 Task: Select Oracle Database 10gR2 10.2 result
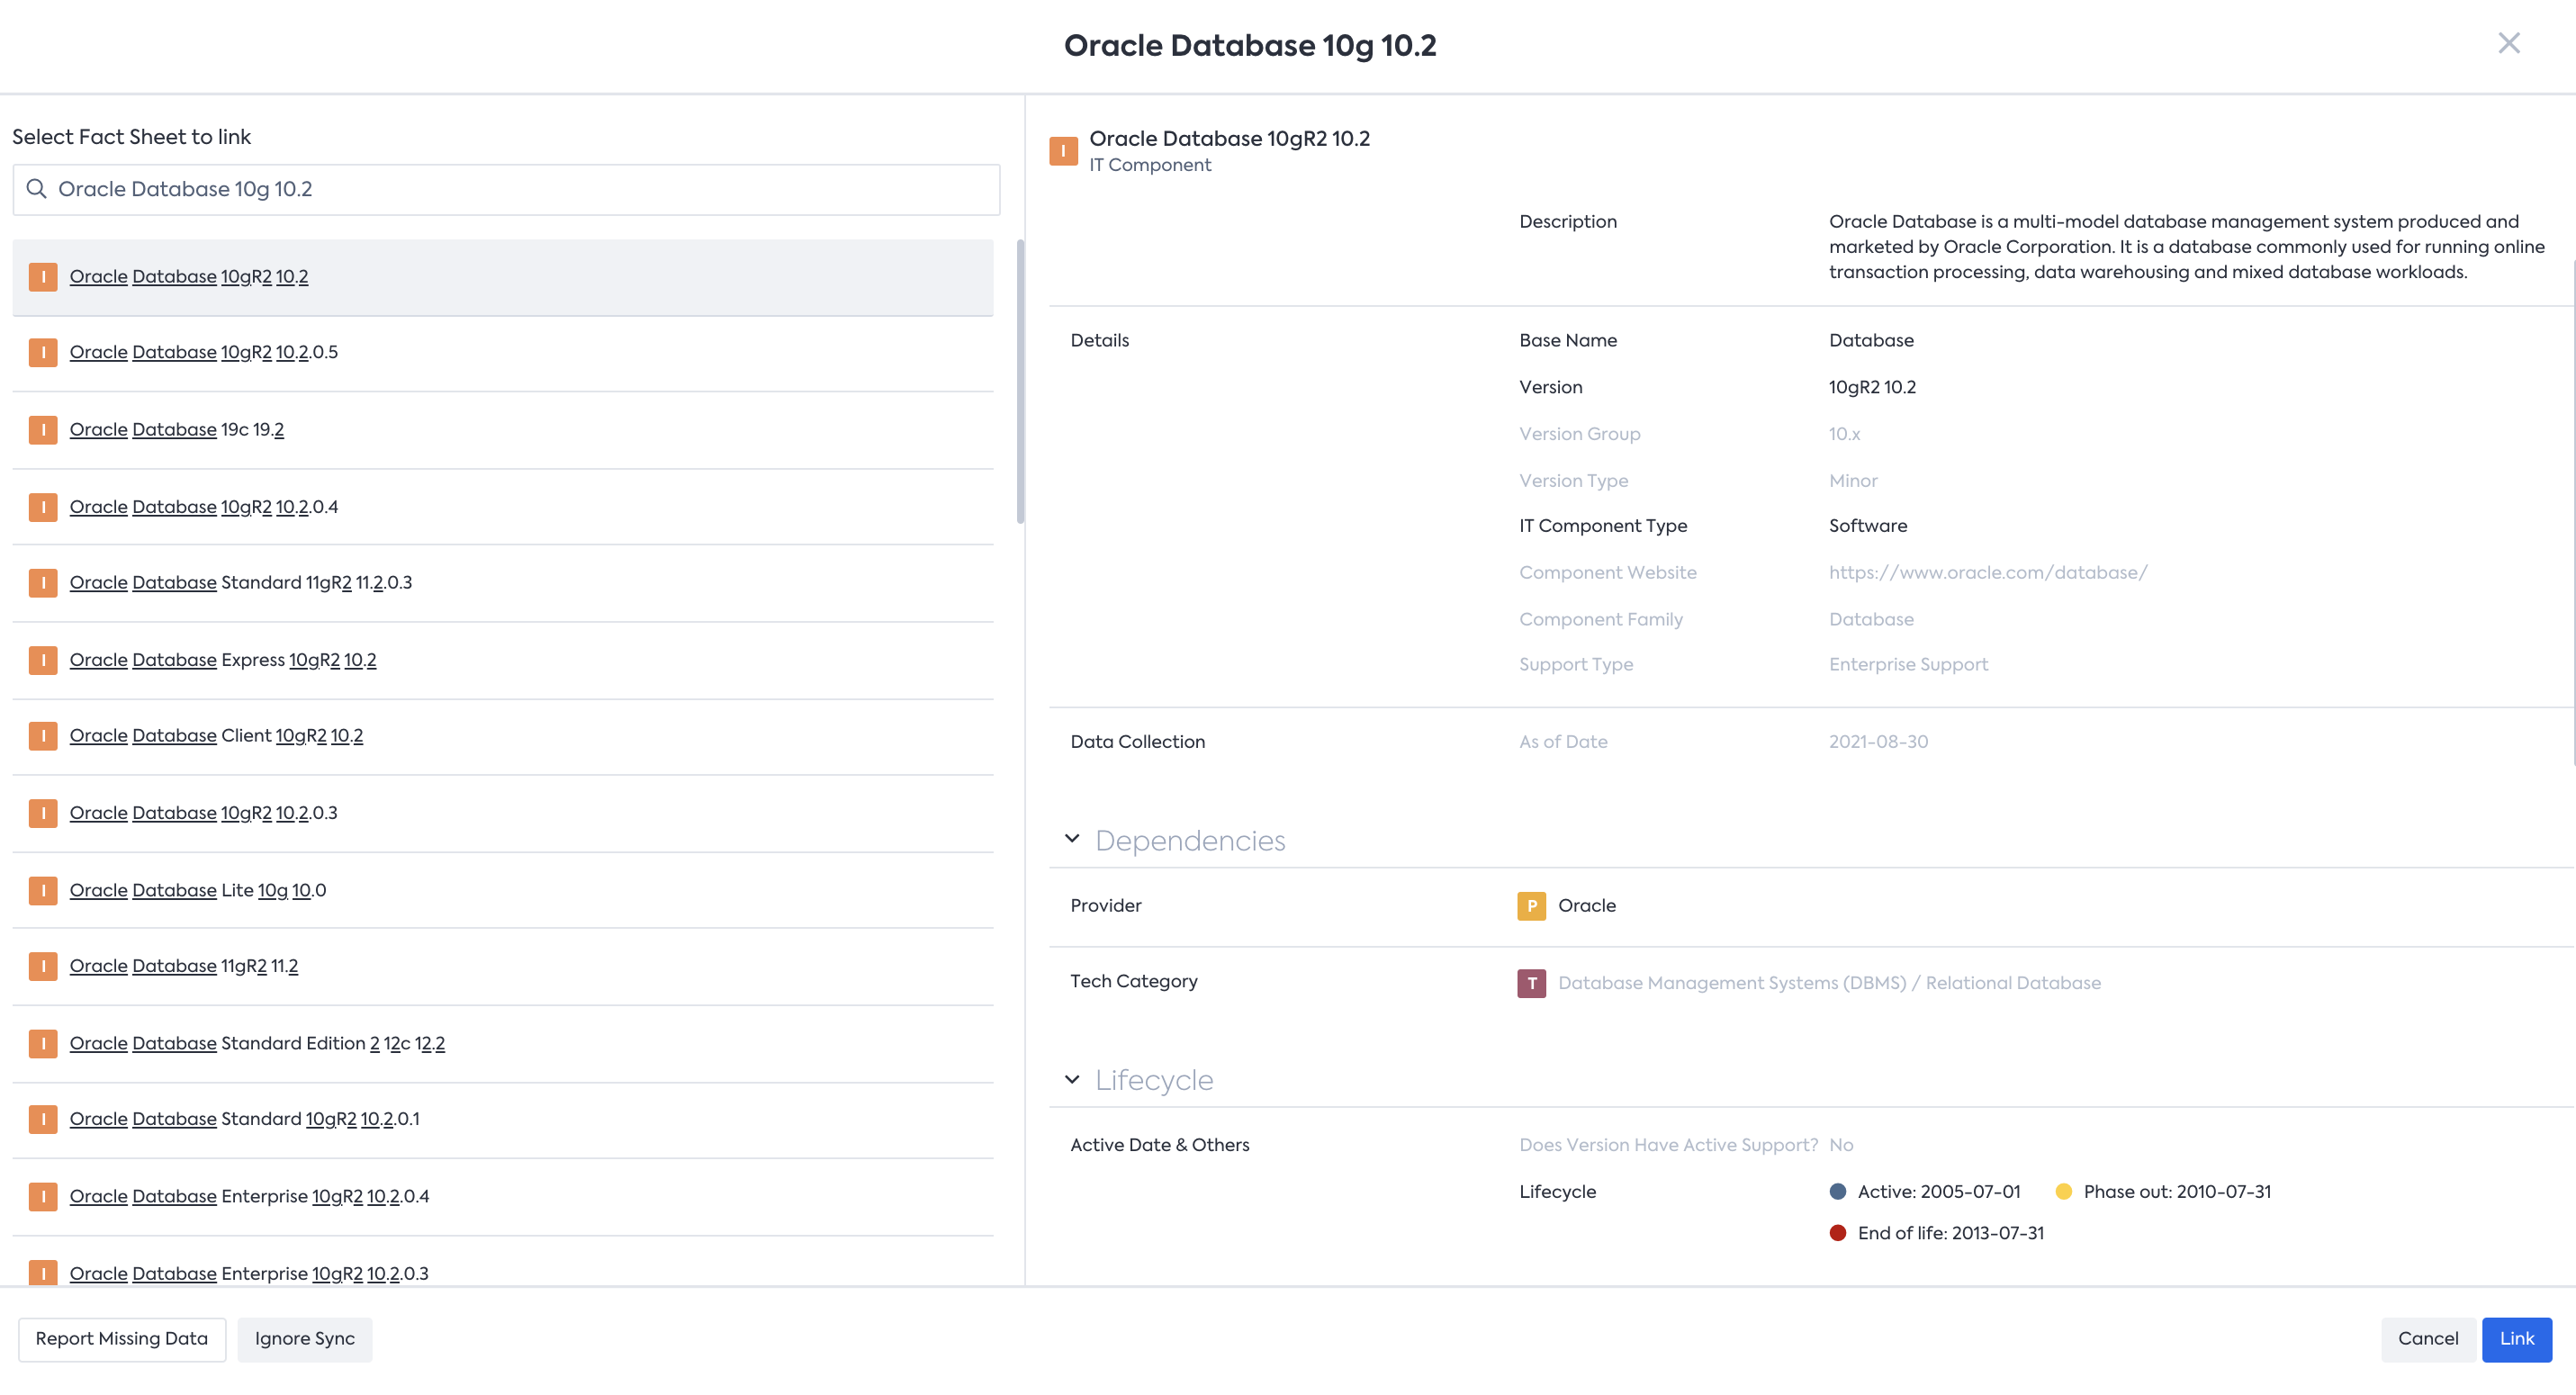pos(503,277)
